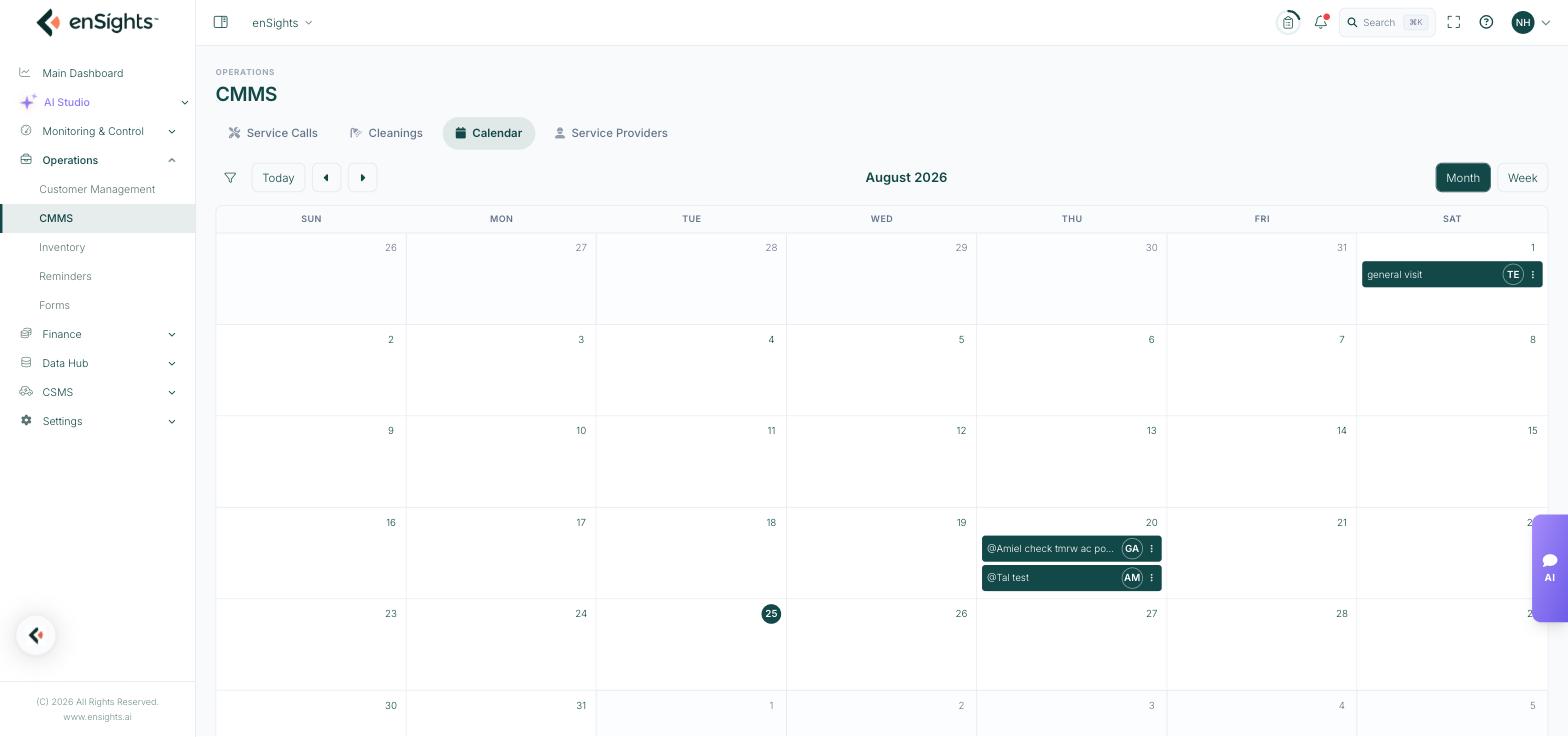Viewport: 1568px width, 737px height.
Task: Switch to Service Calls tab
Action: pyautogui.click(x=273, y=133)
